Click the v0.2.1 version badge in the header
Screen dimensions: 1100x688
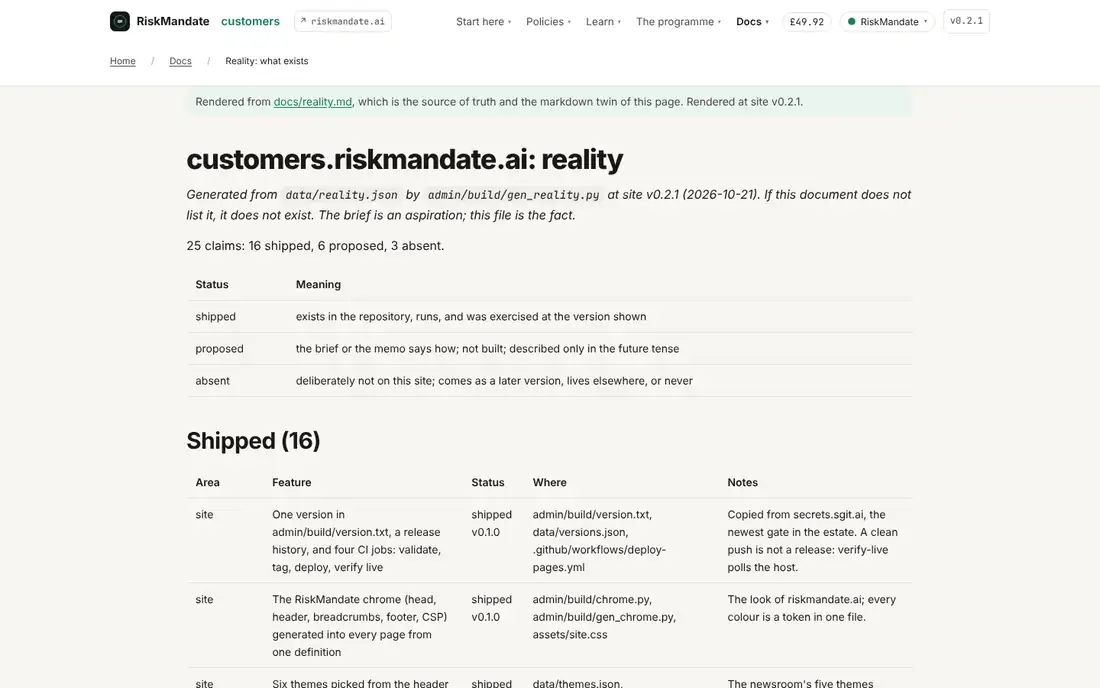pos(966,21)
